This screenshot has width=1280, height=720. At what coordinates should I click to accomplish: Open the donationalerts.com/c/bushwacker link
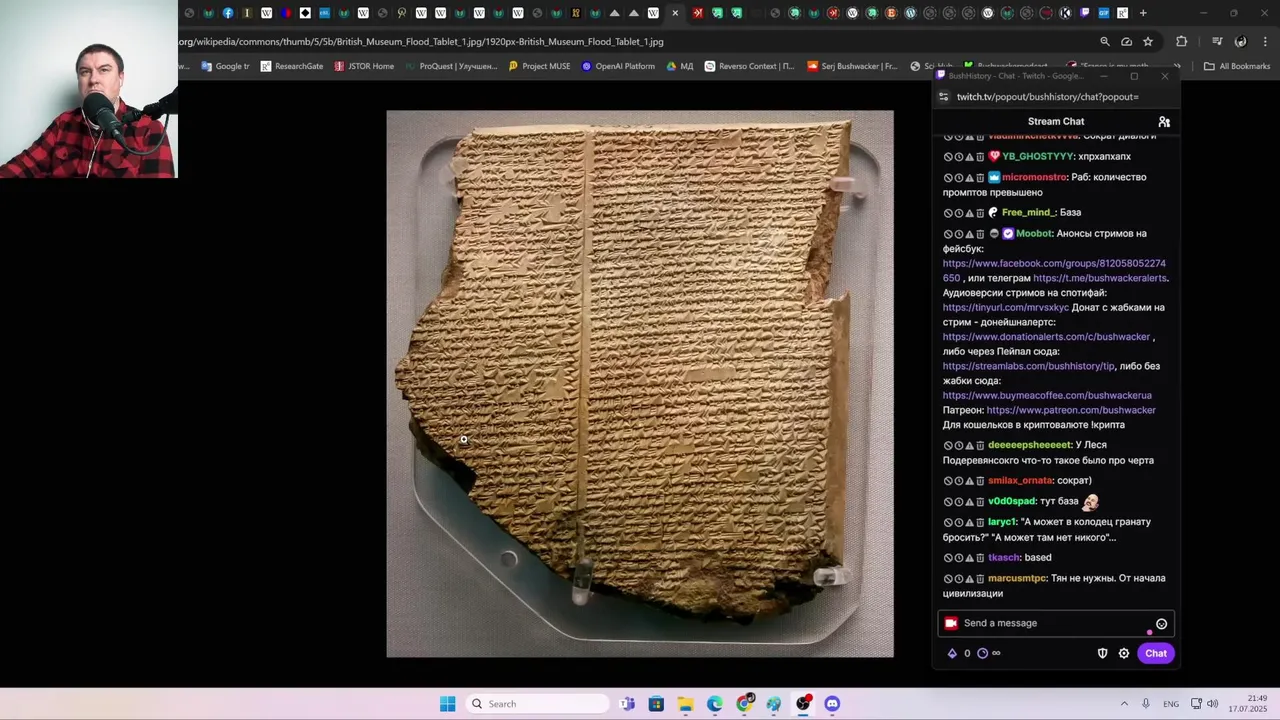tap(1046, 337)
